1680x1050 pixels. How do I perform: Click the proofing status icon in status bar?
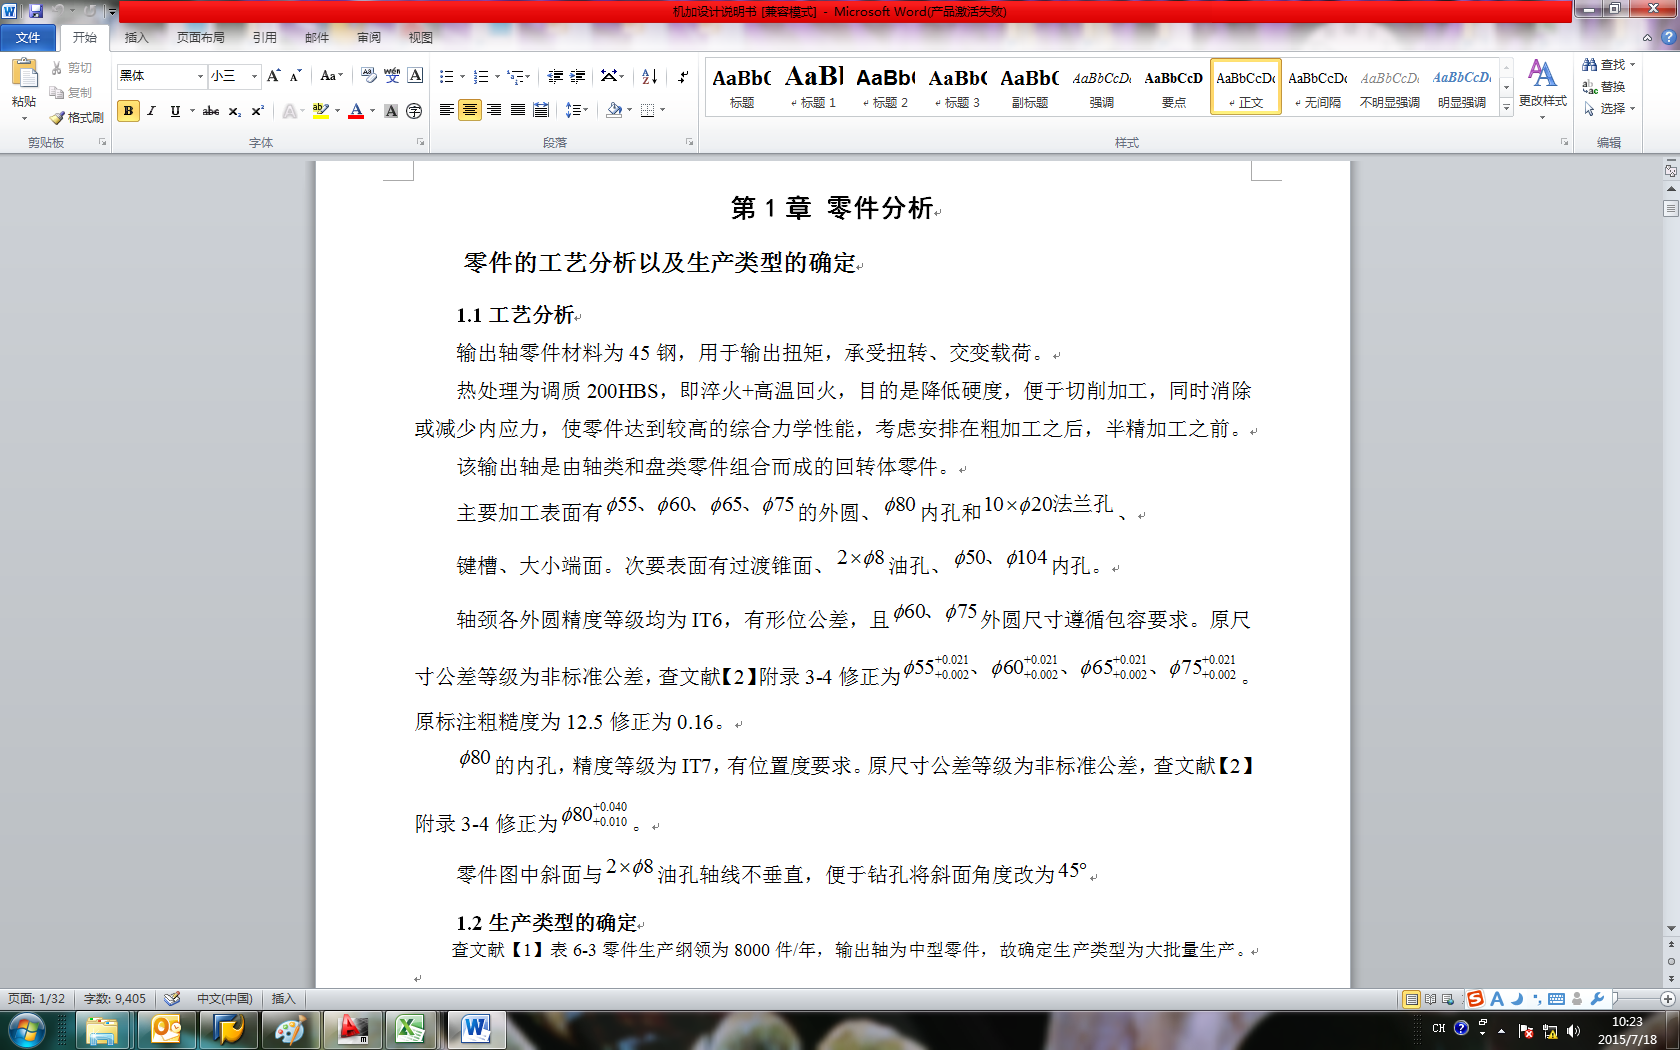(x=172, y=998)
